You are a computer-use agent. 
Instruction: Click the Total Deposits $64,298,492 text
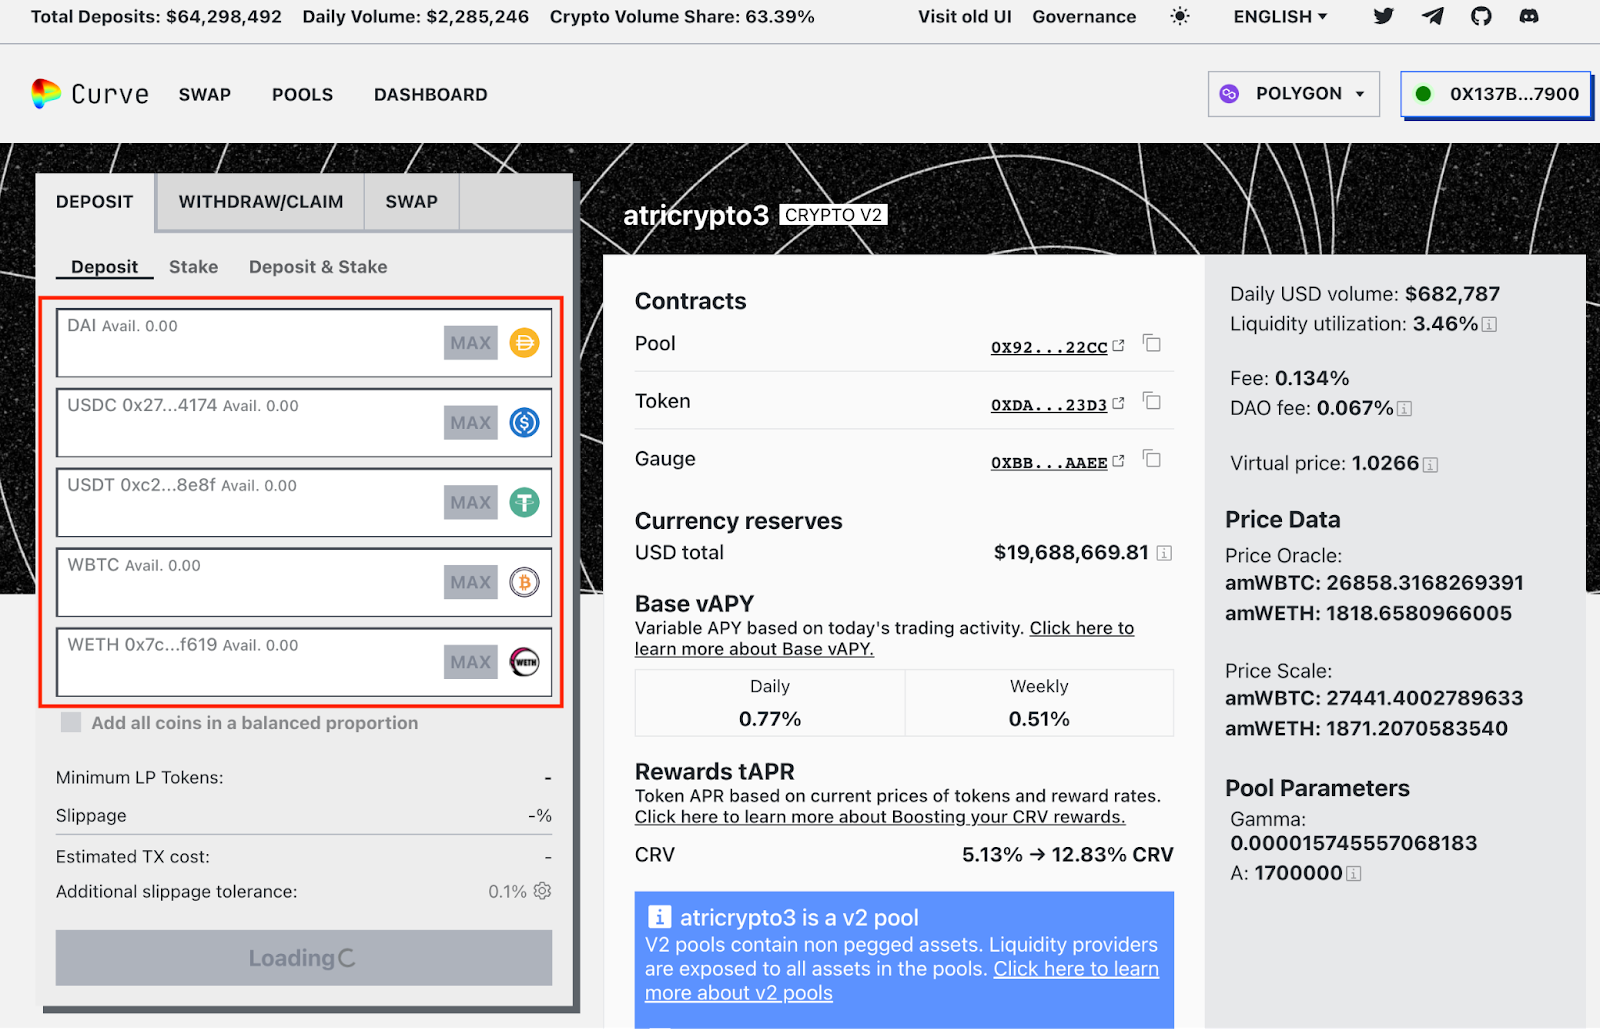tap(156, 17)
